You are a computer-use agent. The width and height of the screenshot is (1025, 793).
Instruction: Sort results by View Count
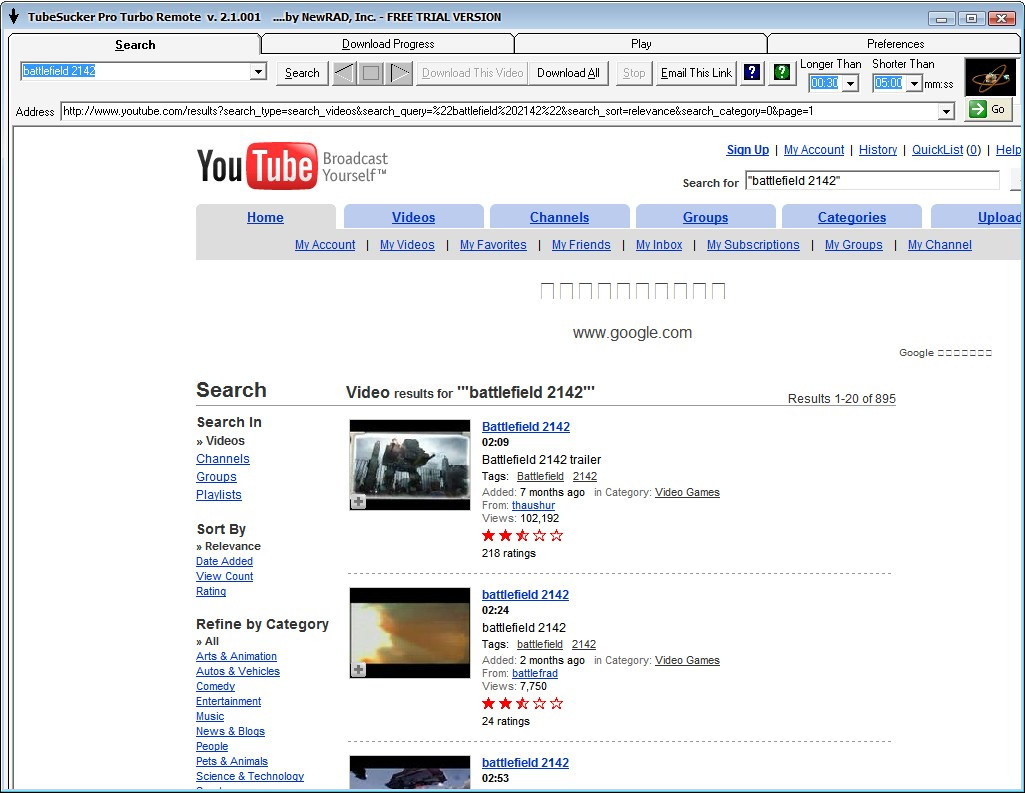pyautogui.click(x=224, y=576)
